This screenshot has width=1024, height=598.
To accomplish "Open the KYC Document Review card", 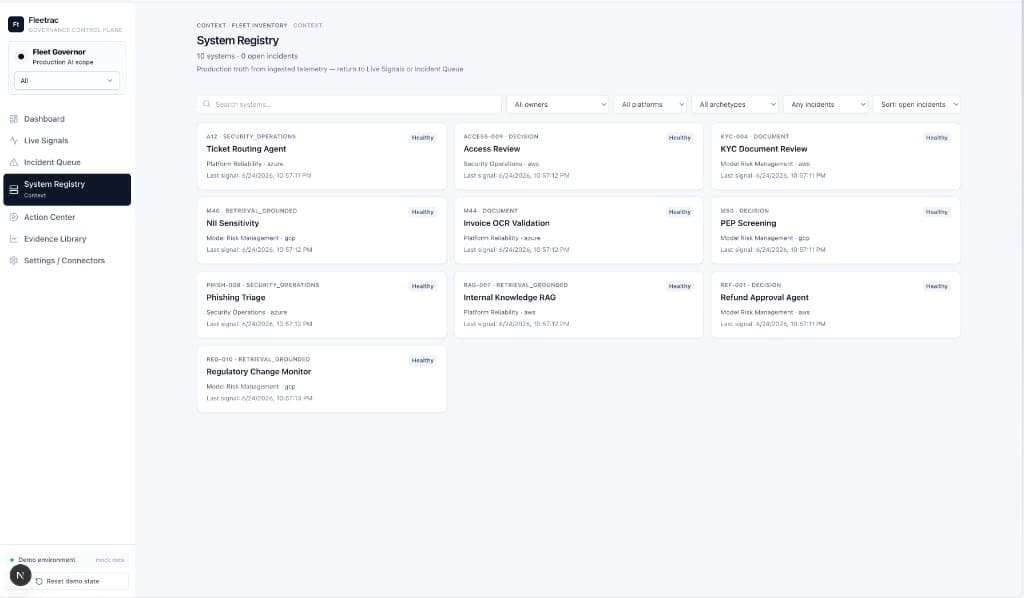I will 835,156.
